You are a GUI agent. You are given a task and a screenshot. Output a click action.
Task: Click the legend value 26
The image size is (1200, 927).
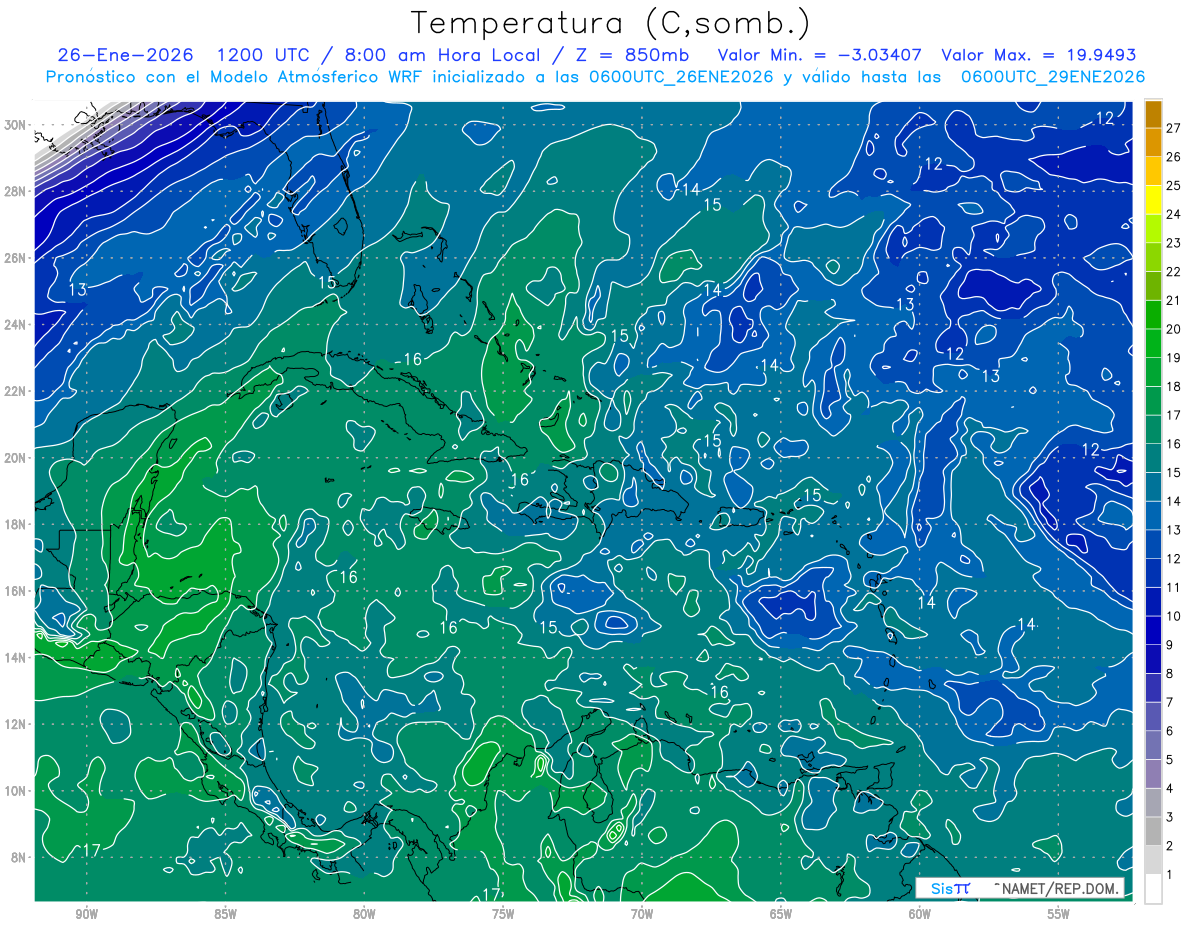pyautogui.click(x=1174, y=156)
